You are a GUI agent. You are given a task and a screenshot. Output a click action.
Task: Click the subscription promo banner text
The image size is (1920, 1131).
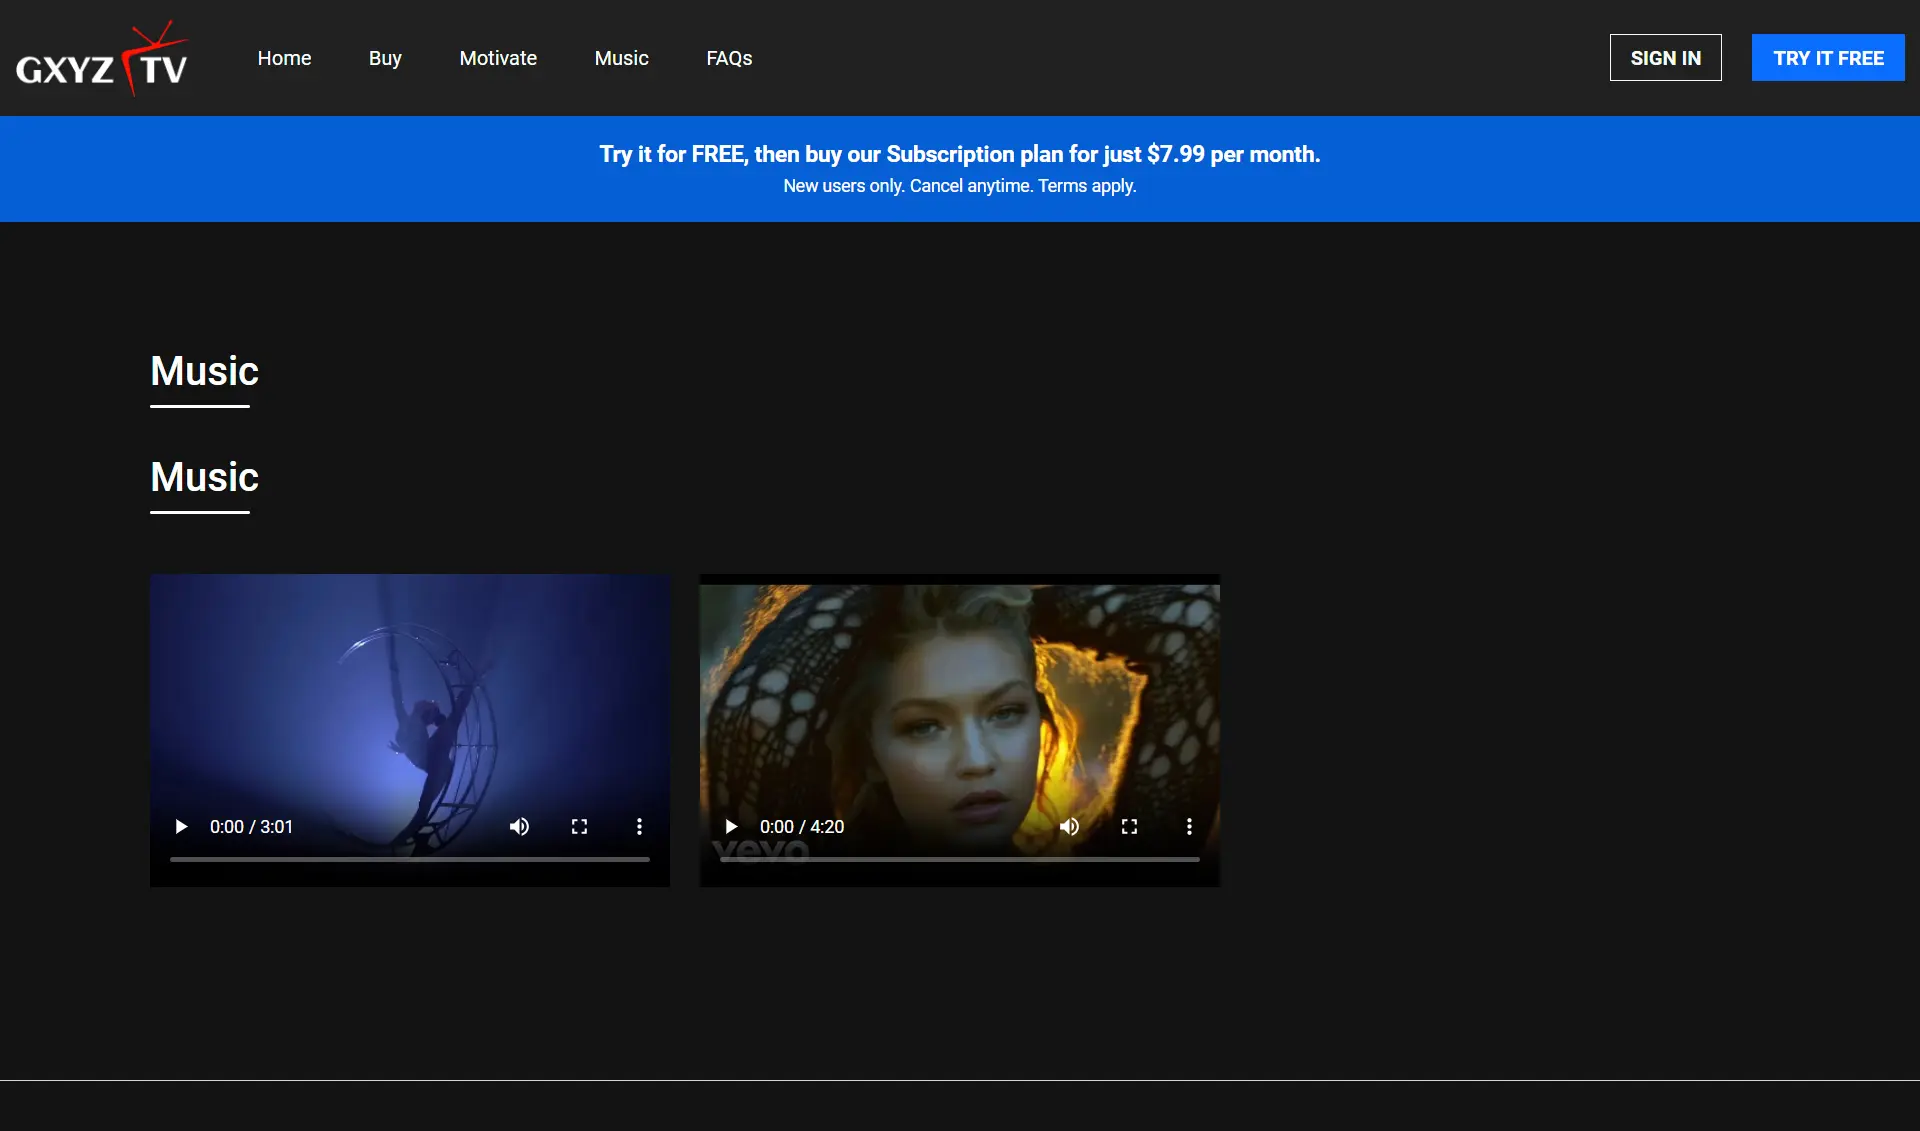coord(959,155)
